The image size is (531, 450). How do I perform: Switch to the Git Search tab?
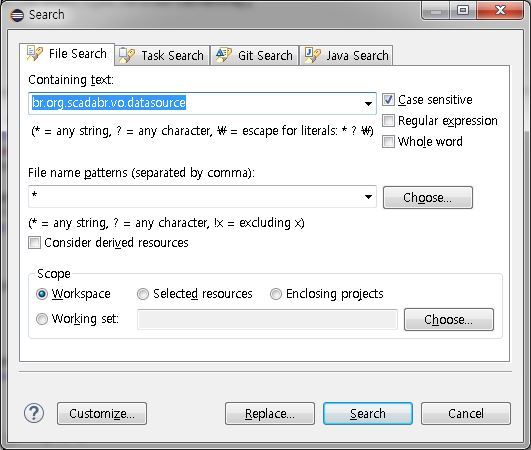click(x=255, y=55)
